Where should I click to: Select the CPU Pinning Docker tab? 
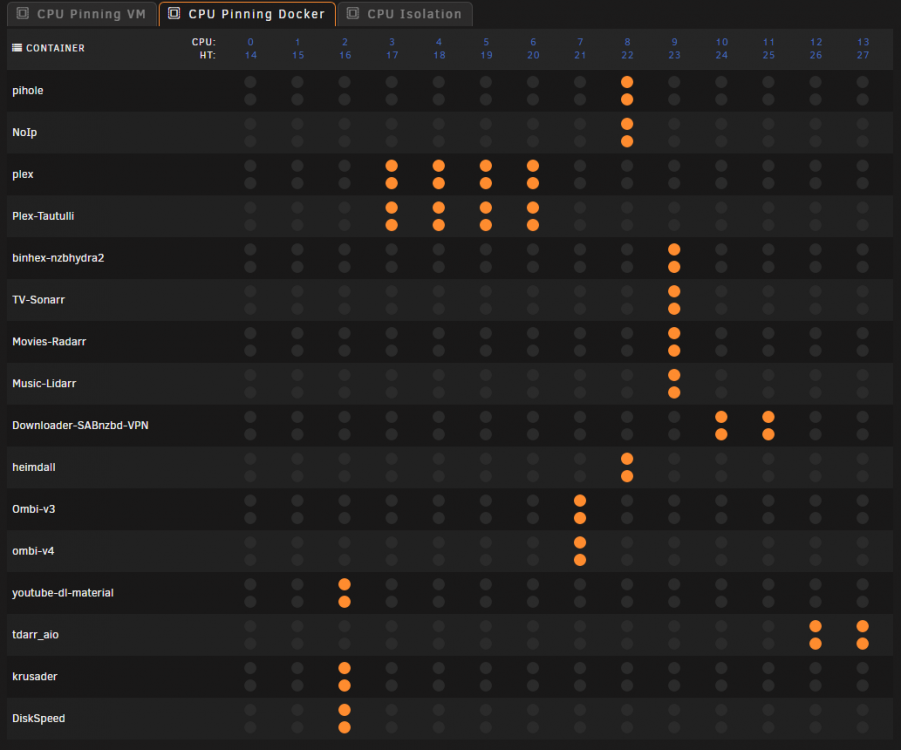tap(247, 14)
